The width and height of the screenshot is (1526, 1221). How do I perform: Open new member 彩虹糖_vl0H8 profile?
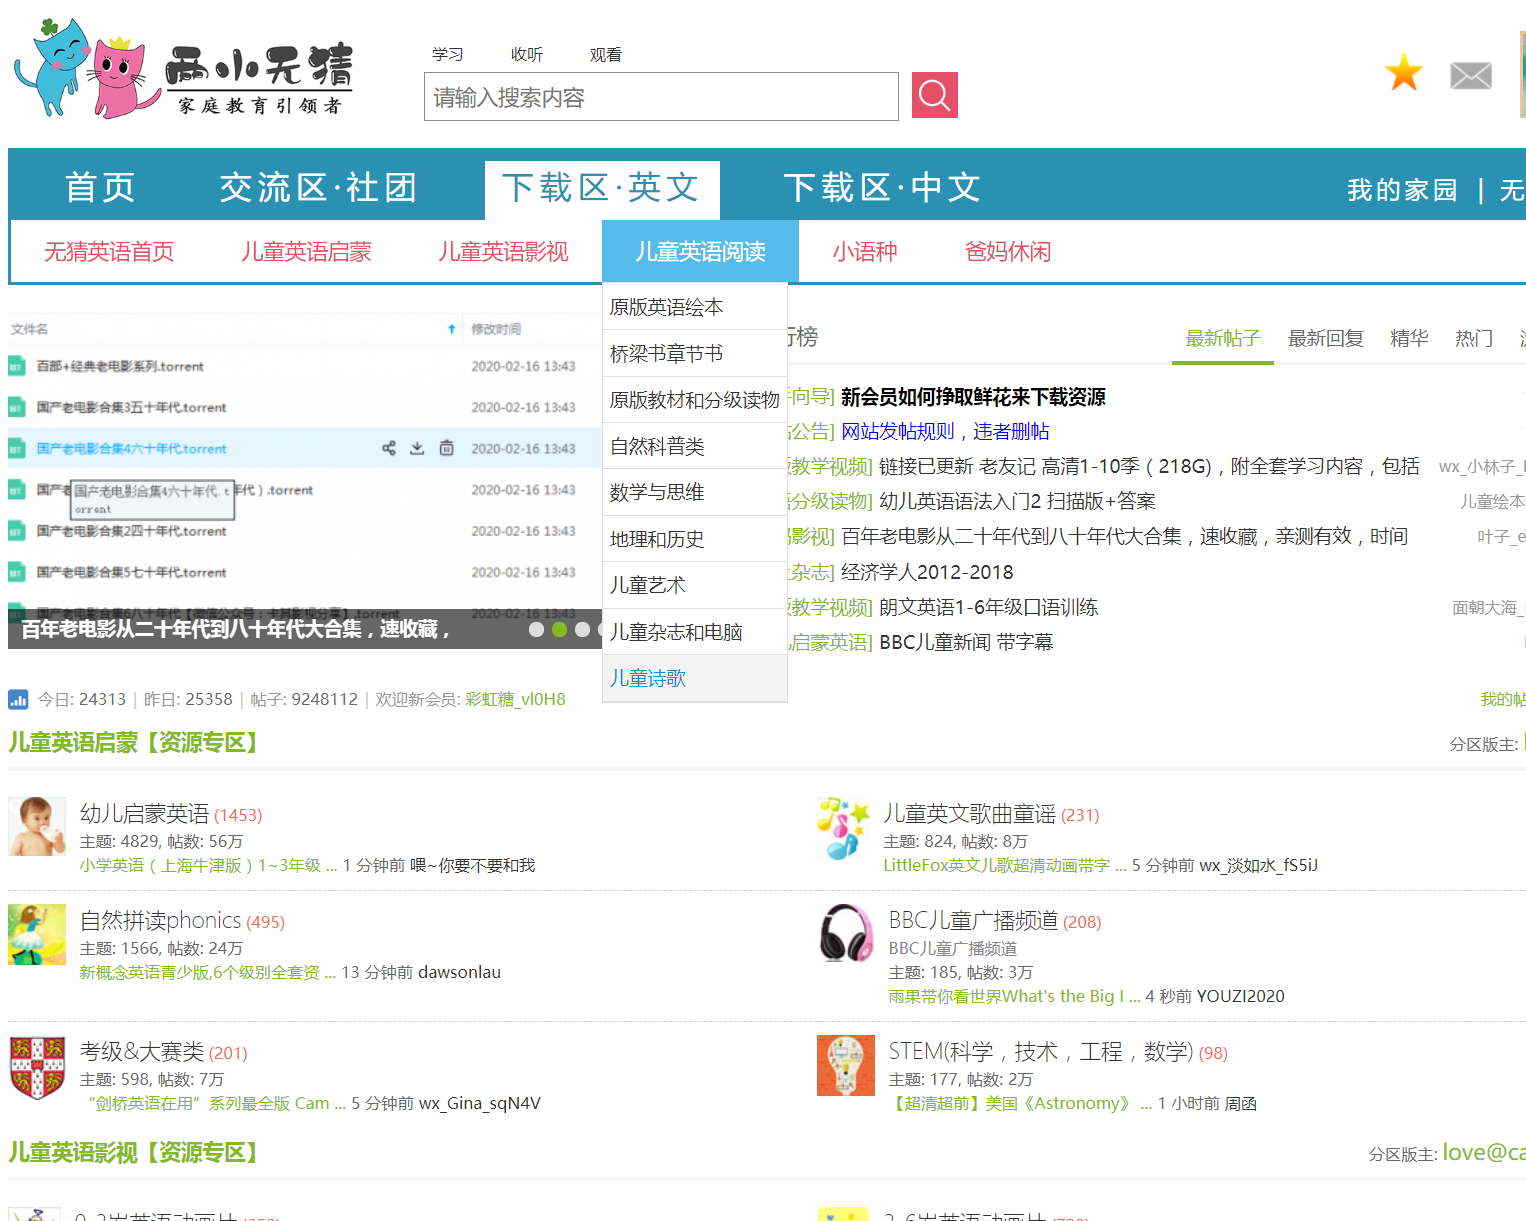click(x=515, y=699)
